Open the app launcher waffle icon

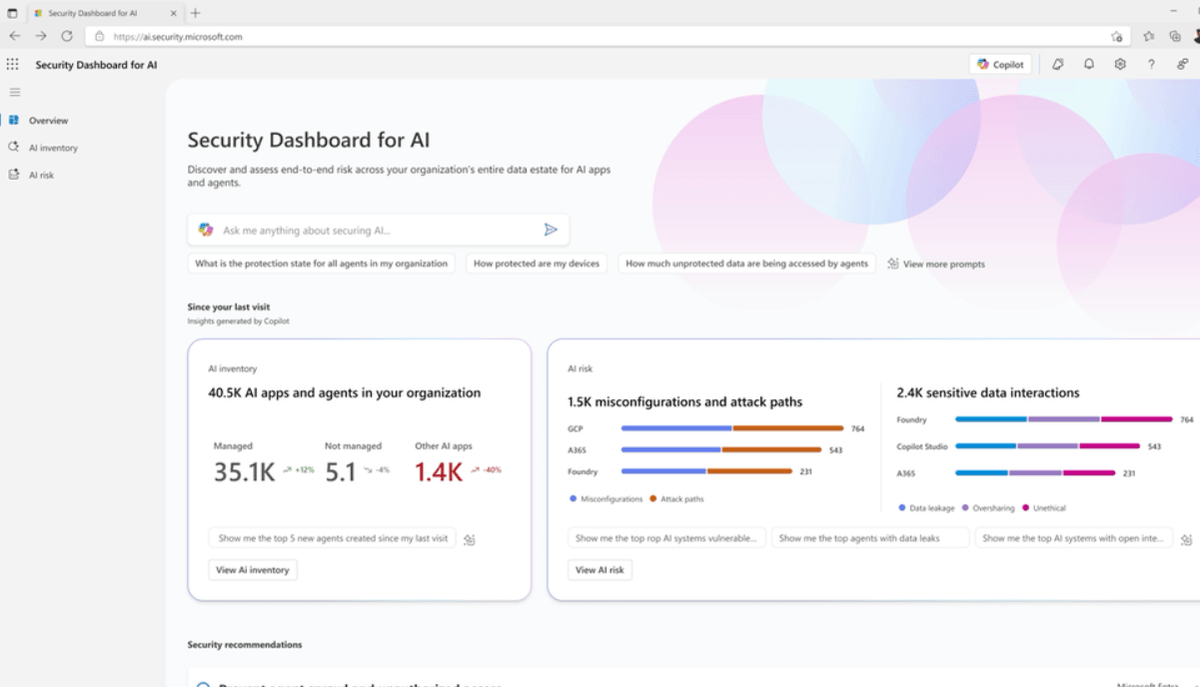pos(13,64)
